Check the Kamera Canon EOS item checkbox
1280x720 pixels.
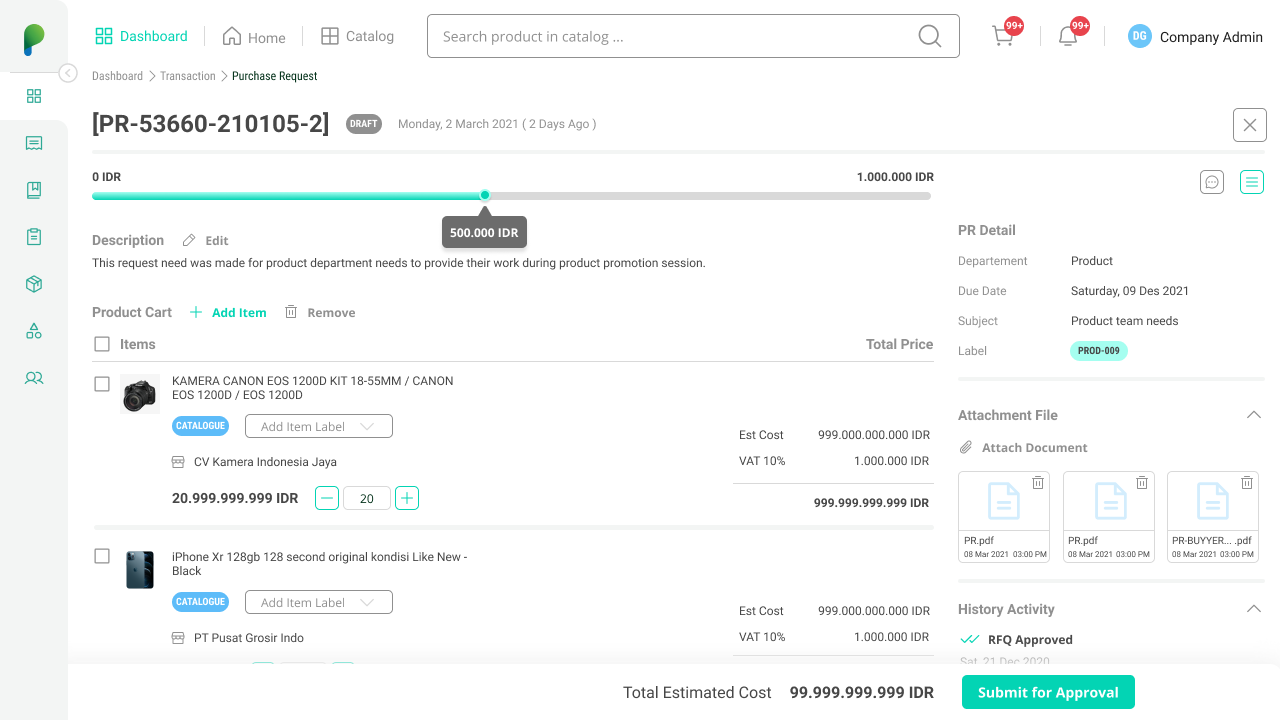102,384
